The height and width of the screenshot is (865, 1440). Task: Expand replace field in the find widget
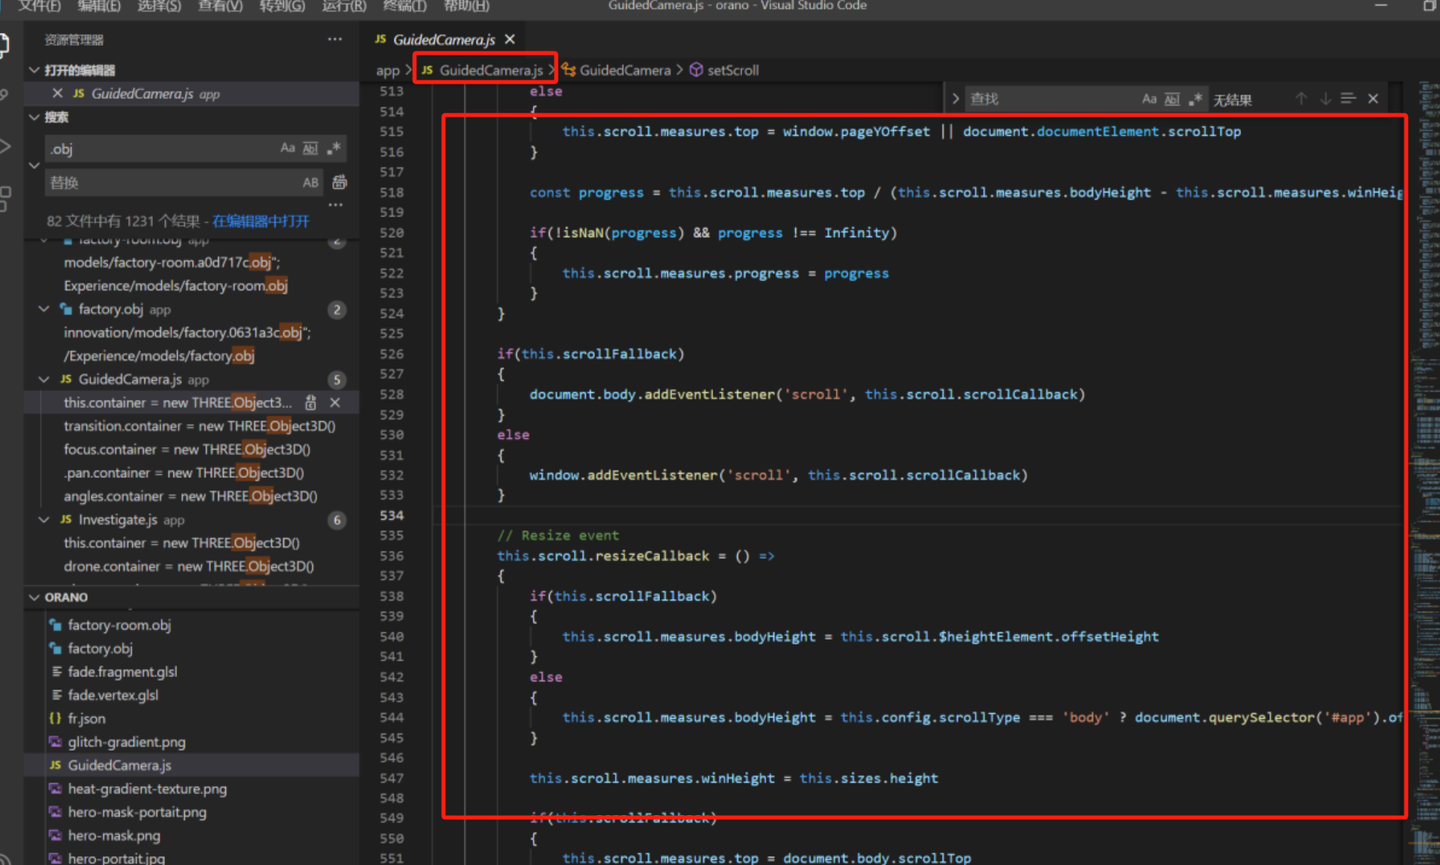(956, 99)
